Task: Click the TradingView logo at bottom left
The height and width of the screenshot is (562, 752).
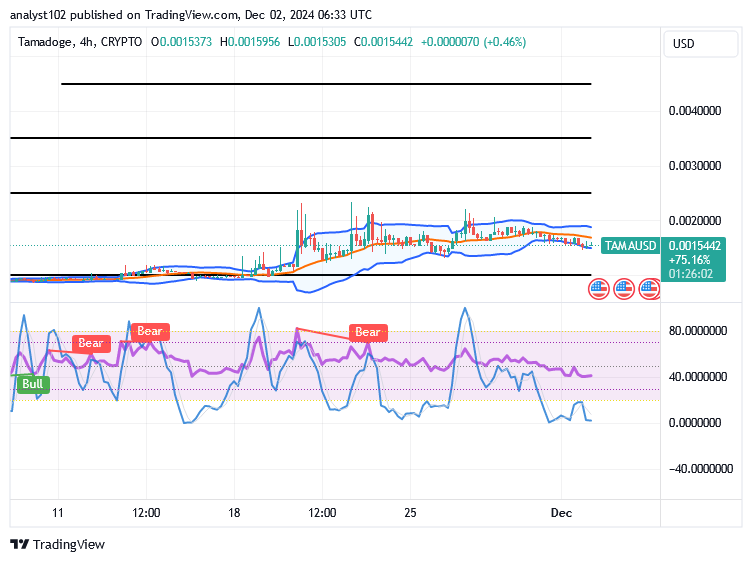Action: click(58, 545)
